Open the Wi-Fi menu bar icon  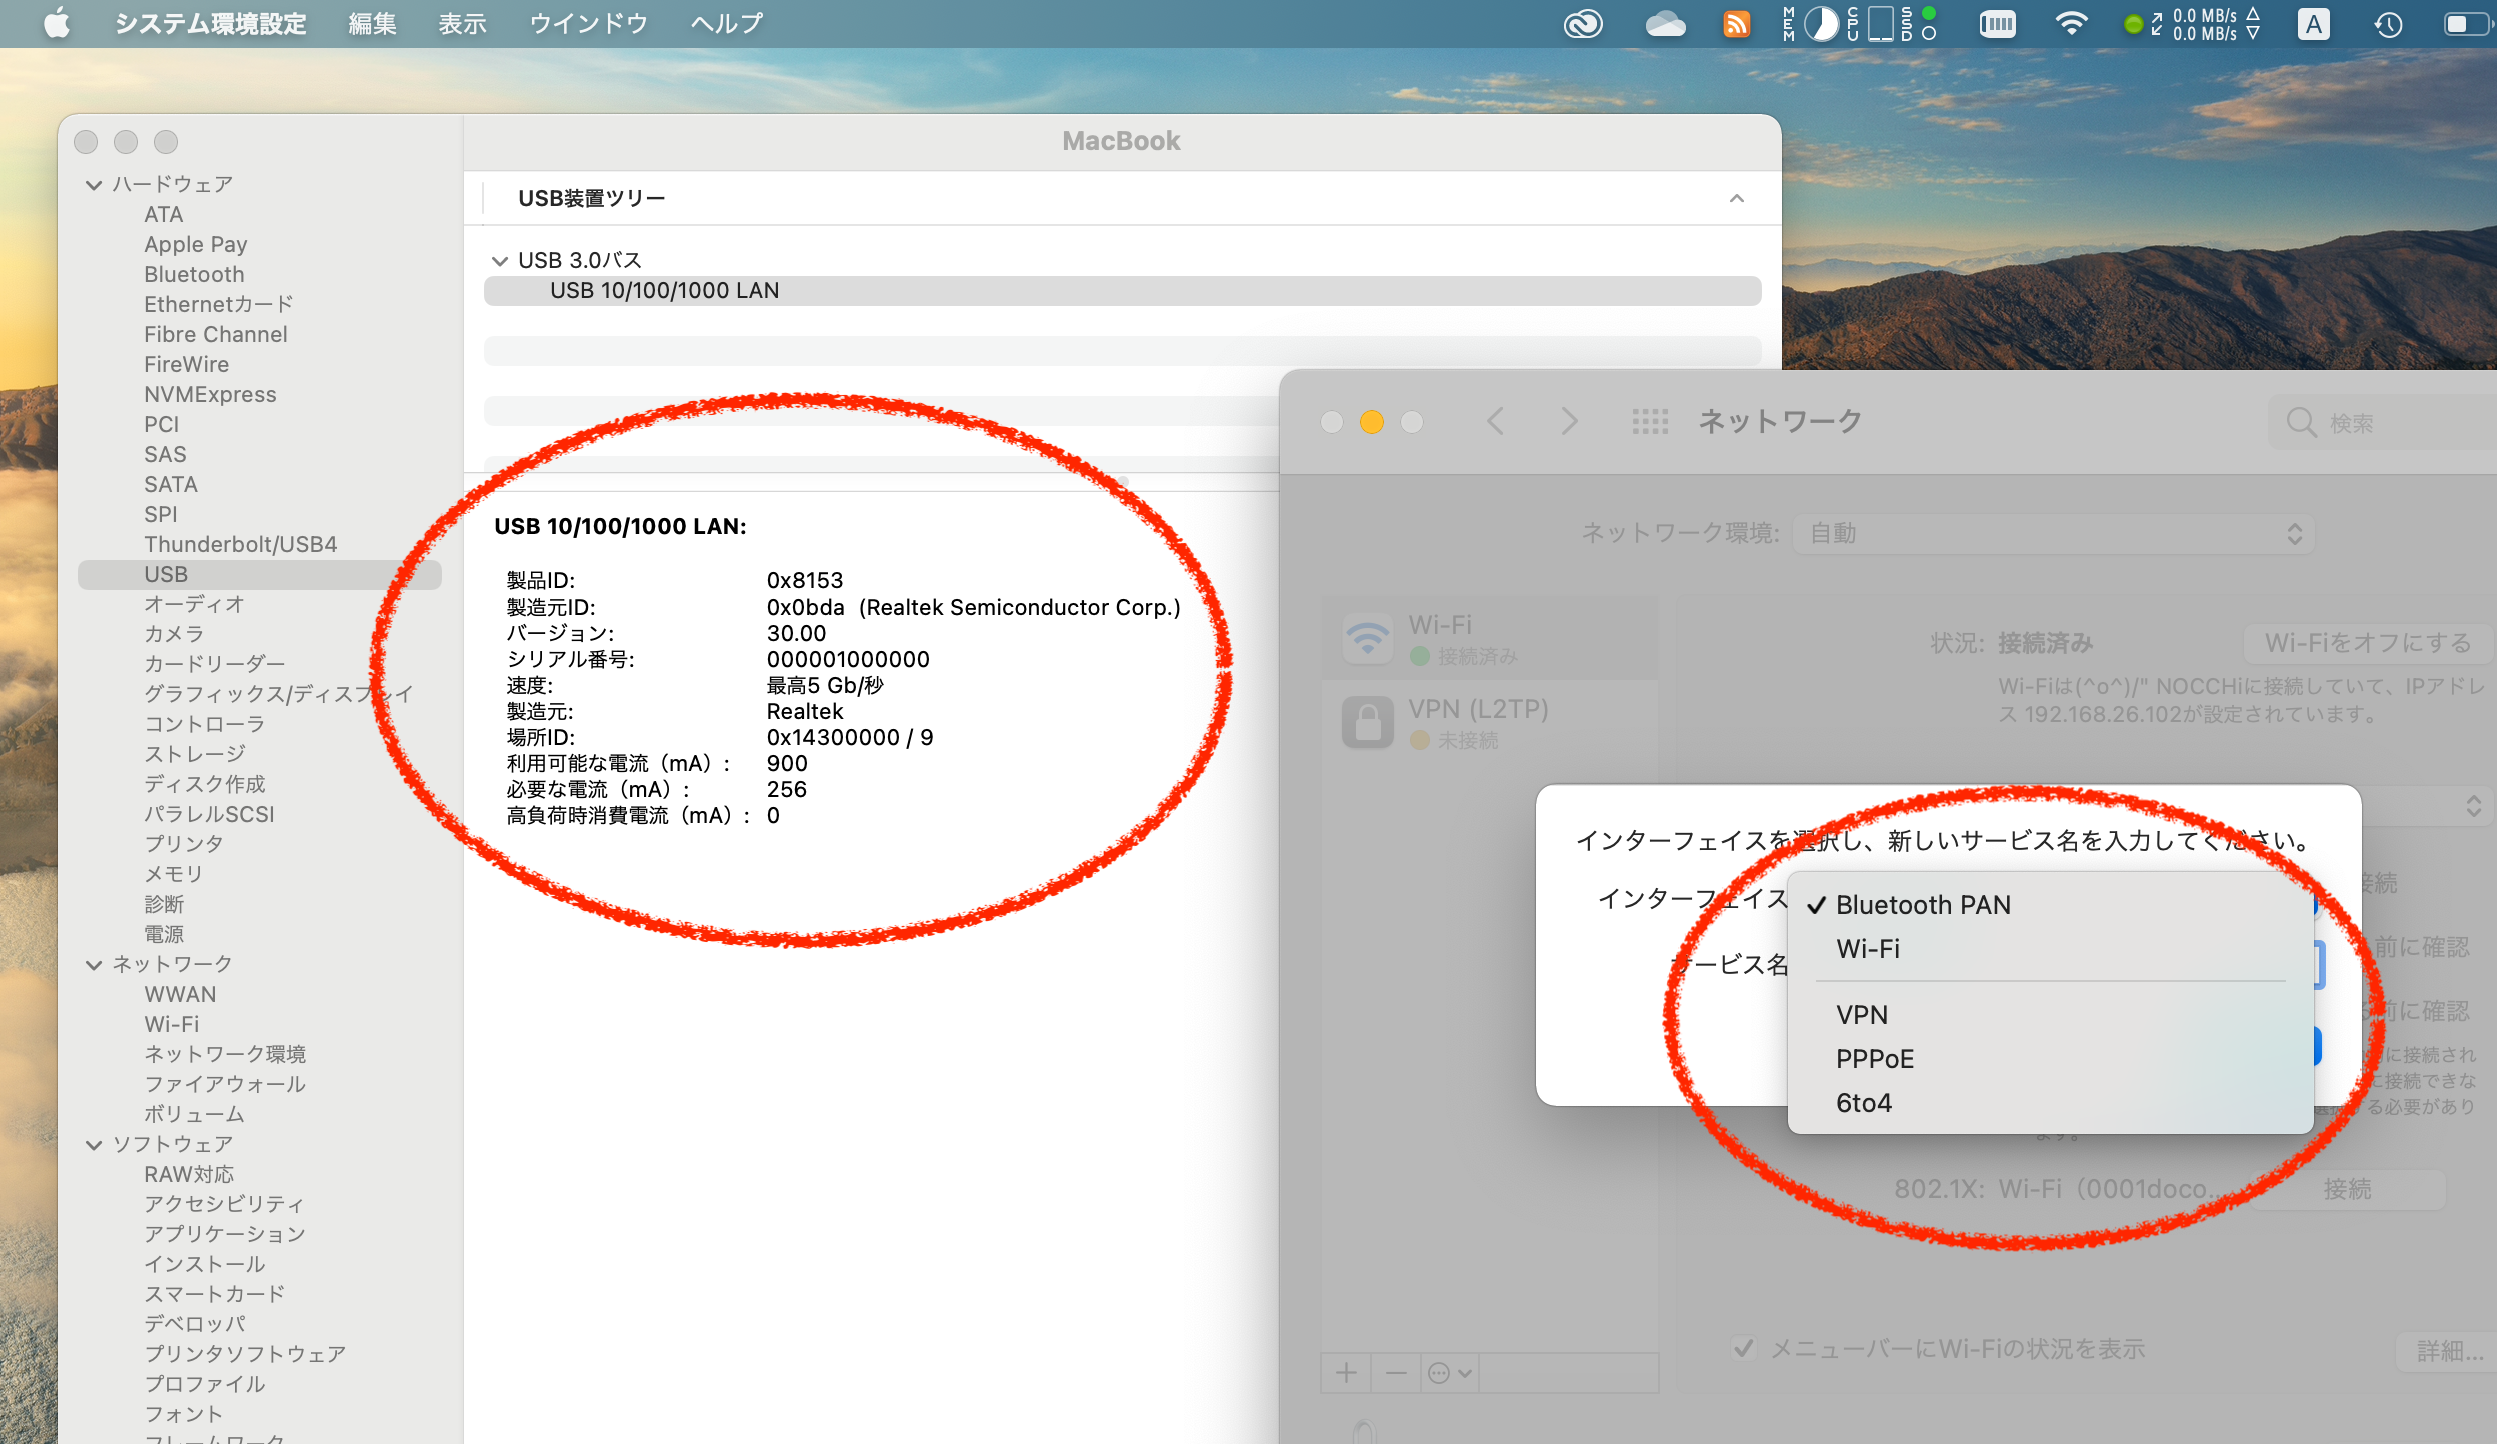click(x=2071, y=24)
